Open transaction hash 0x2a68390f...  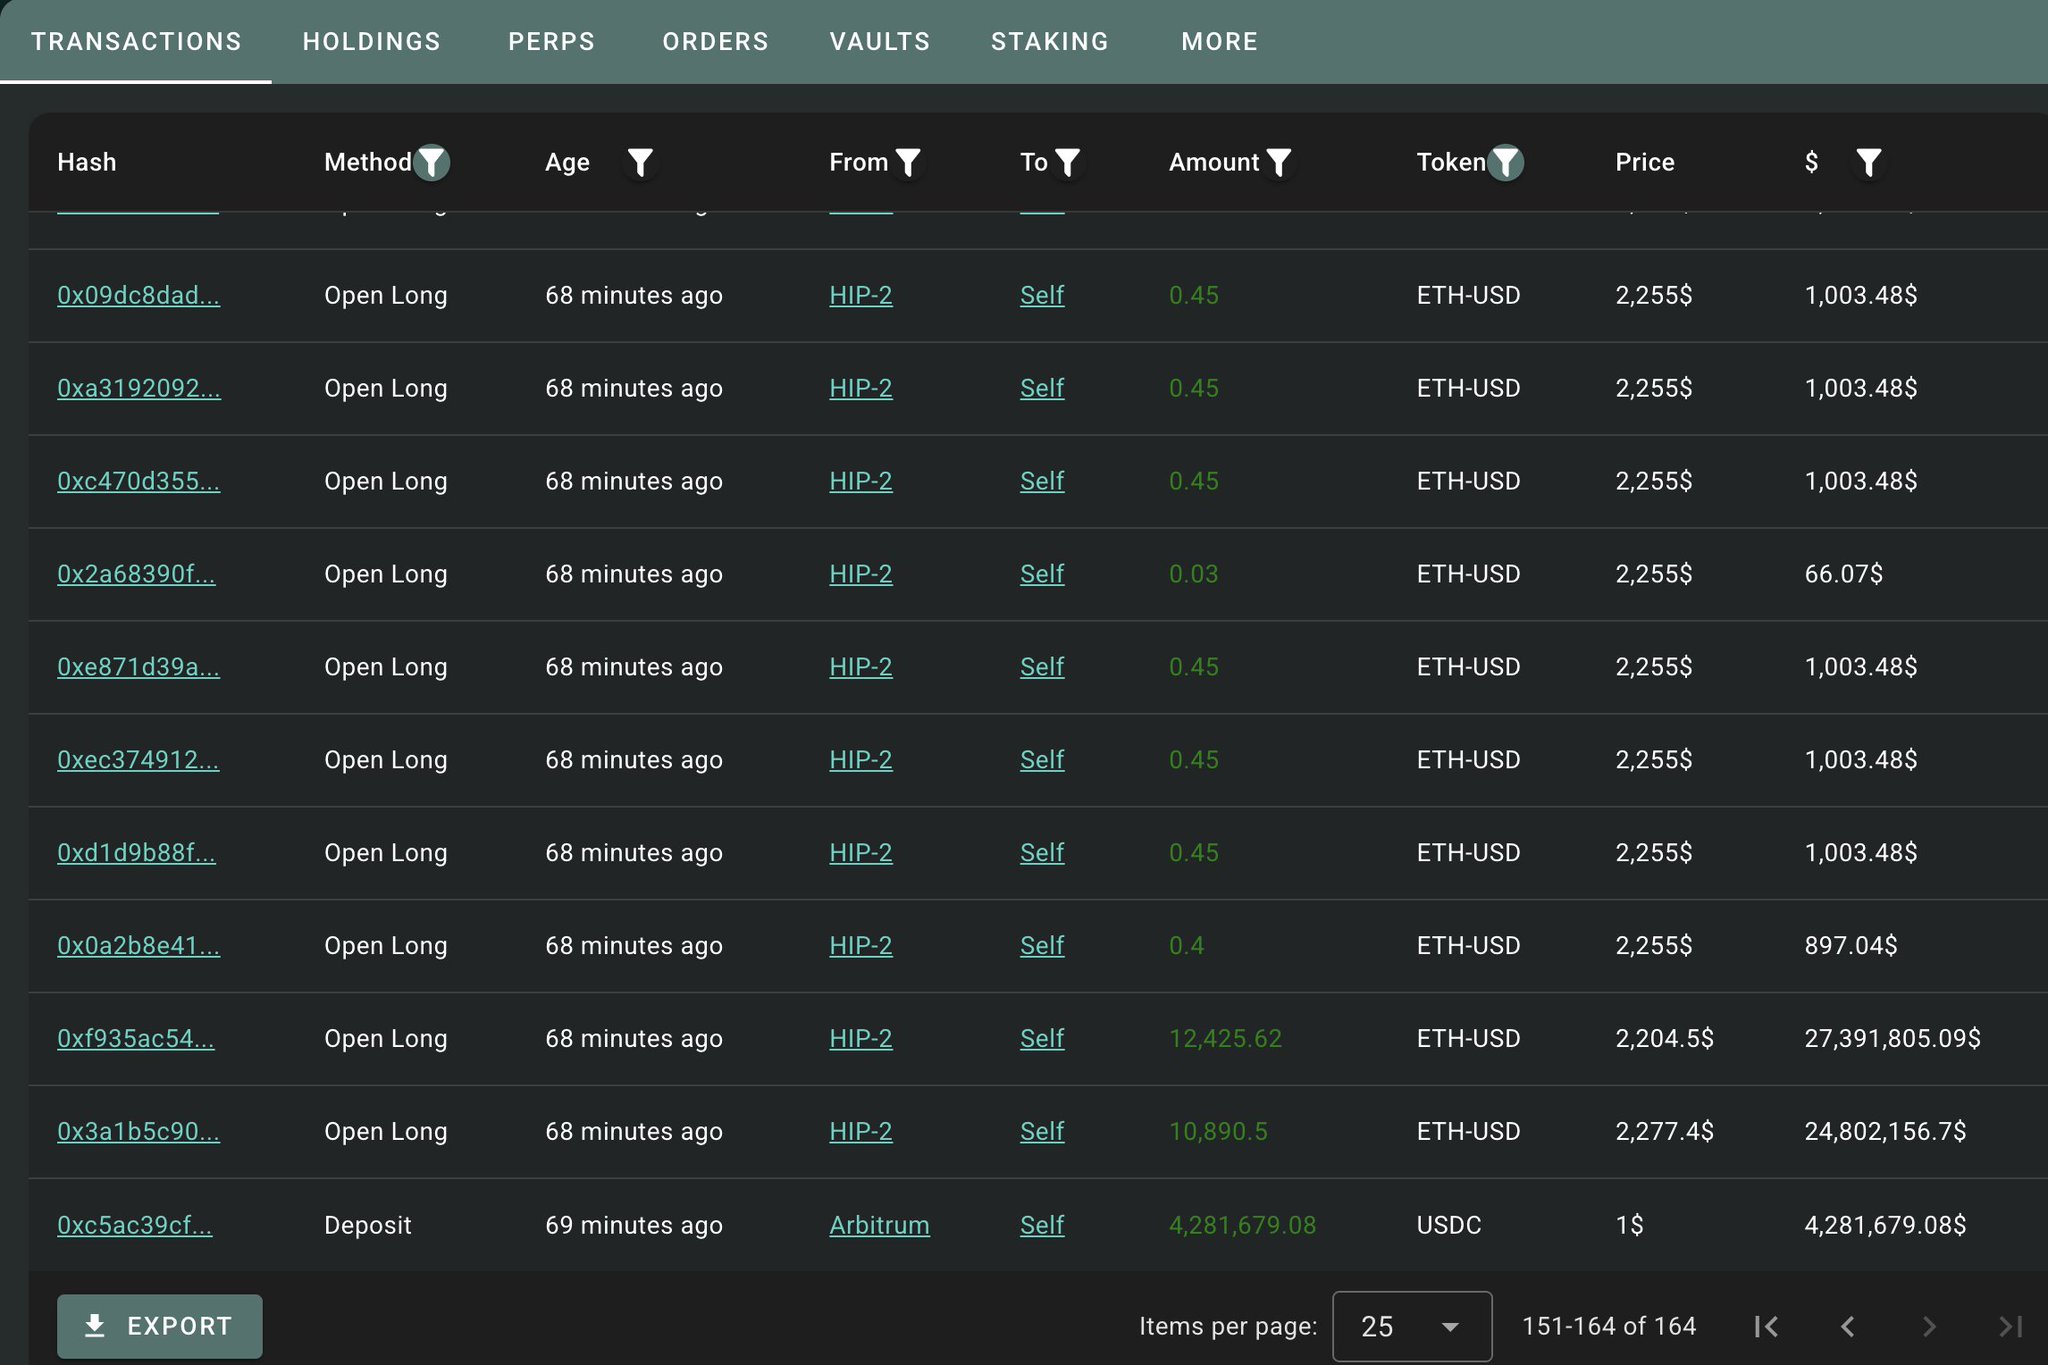tap(136, 574)
